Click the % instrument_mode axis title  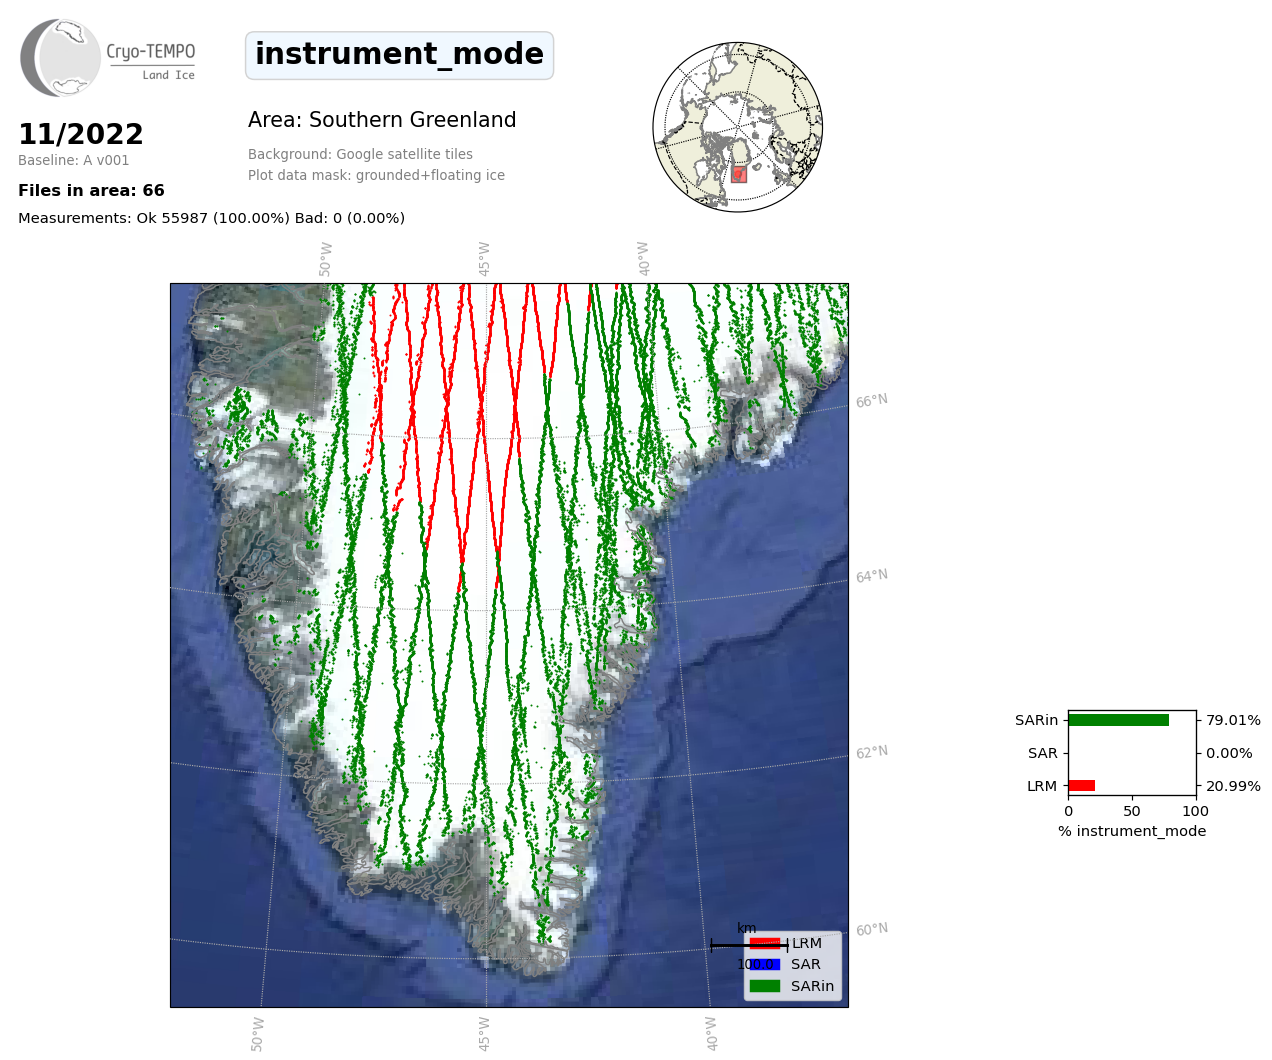point(1132,831)
